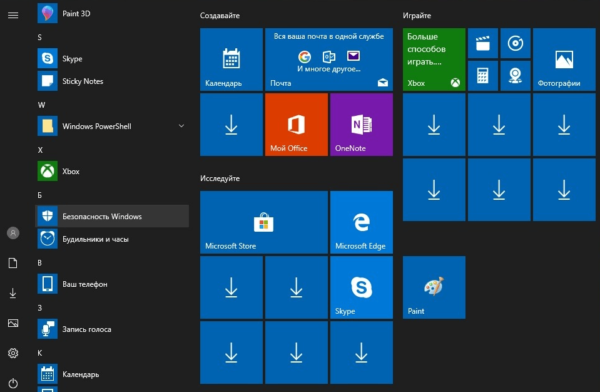Screen dimensions: 600x392
Task: Open the Calculator small tile
Action: coord(483,75)
